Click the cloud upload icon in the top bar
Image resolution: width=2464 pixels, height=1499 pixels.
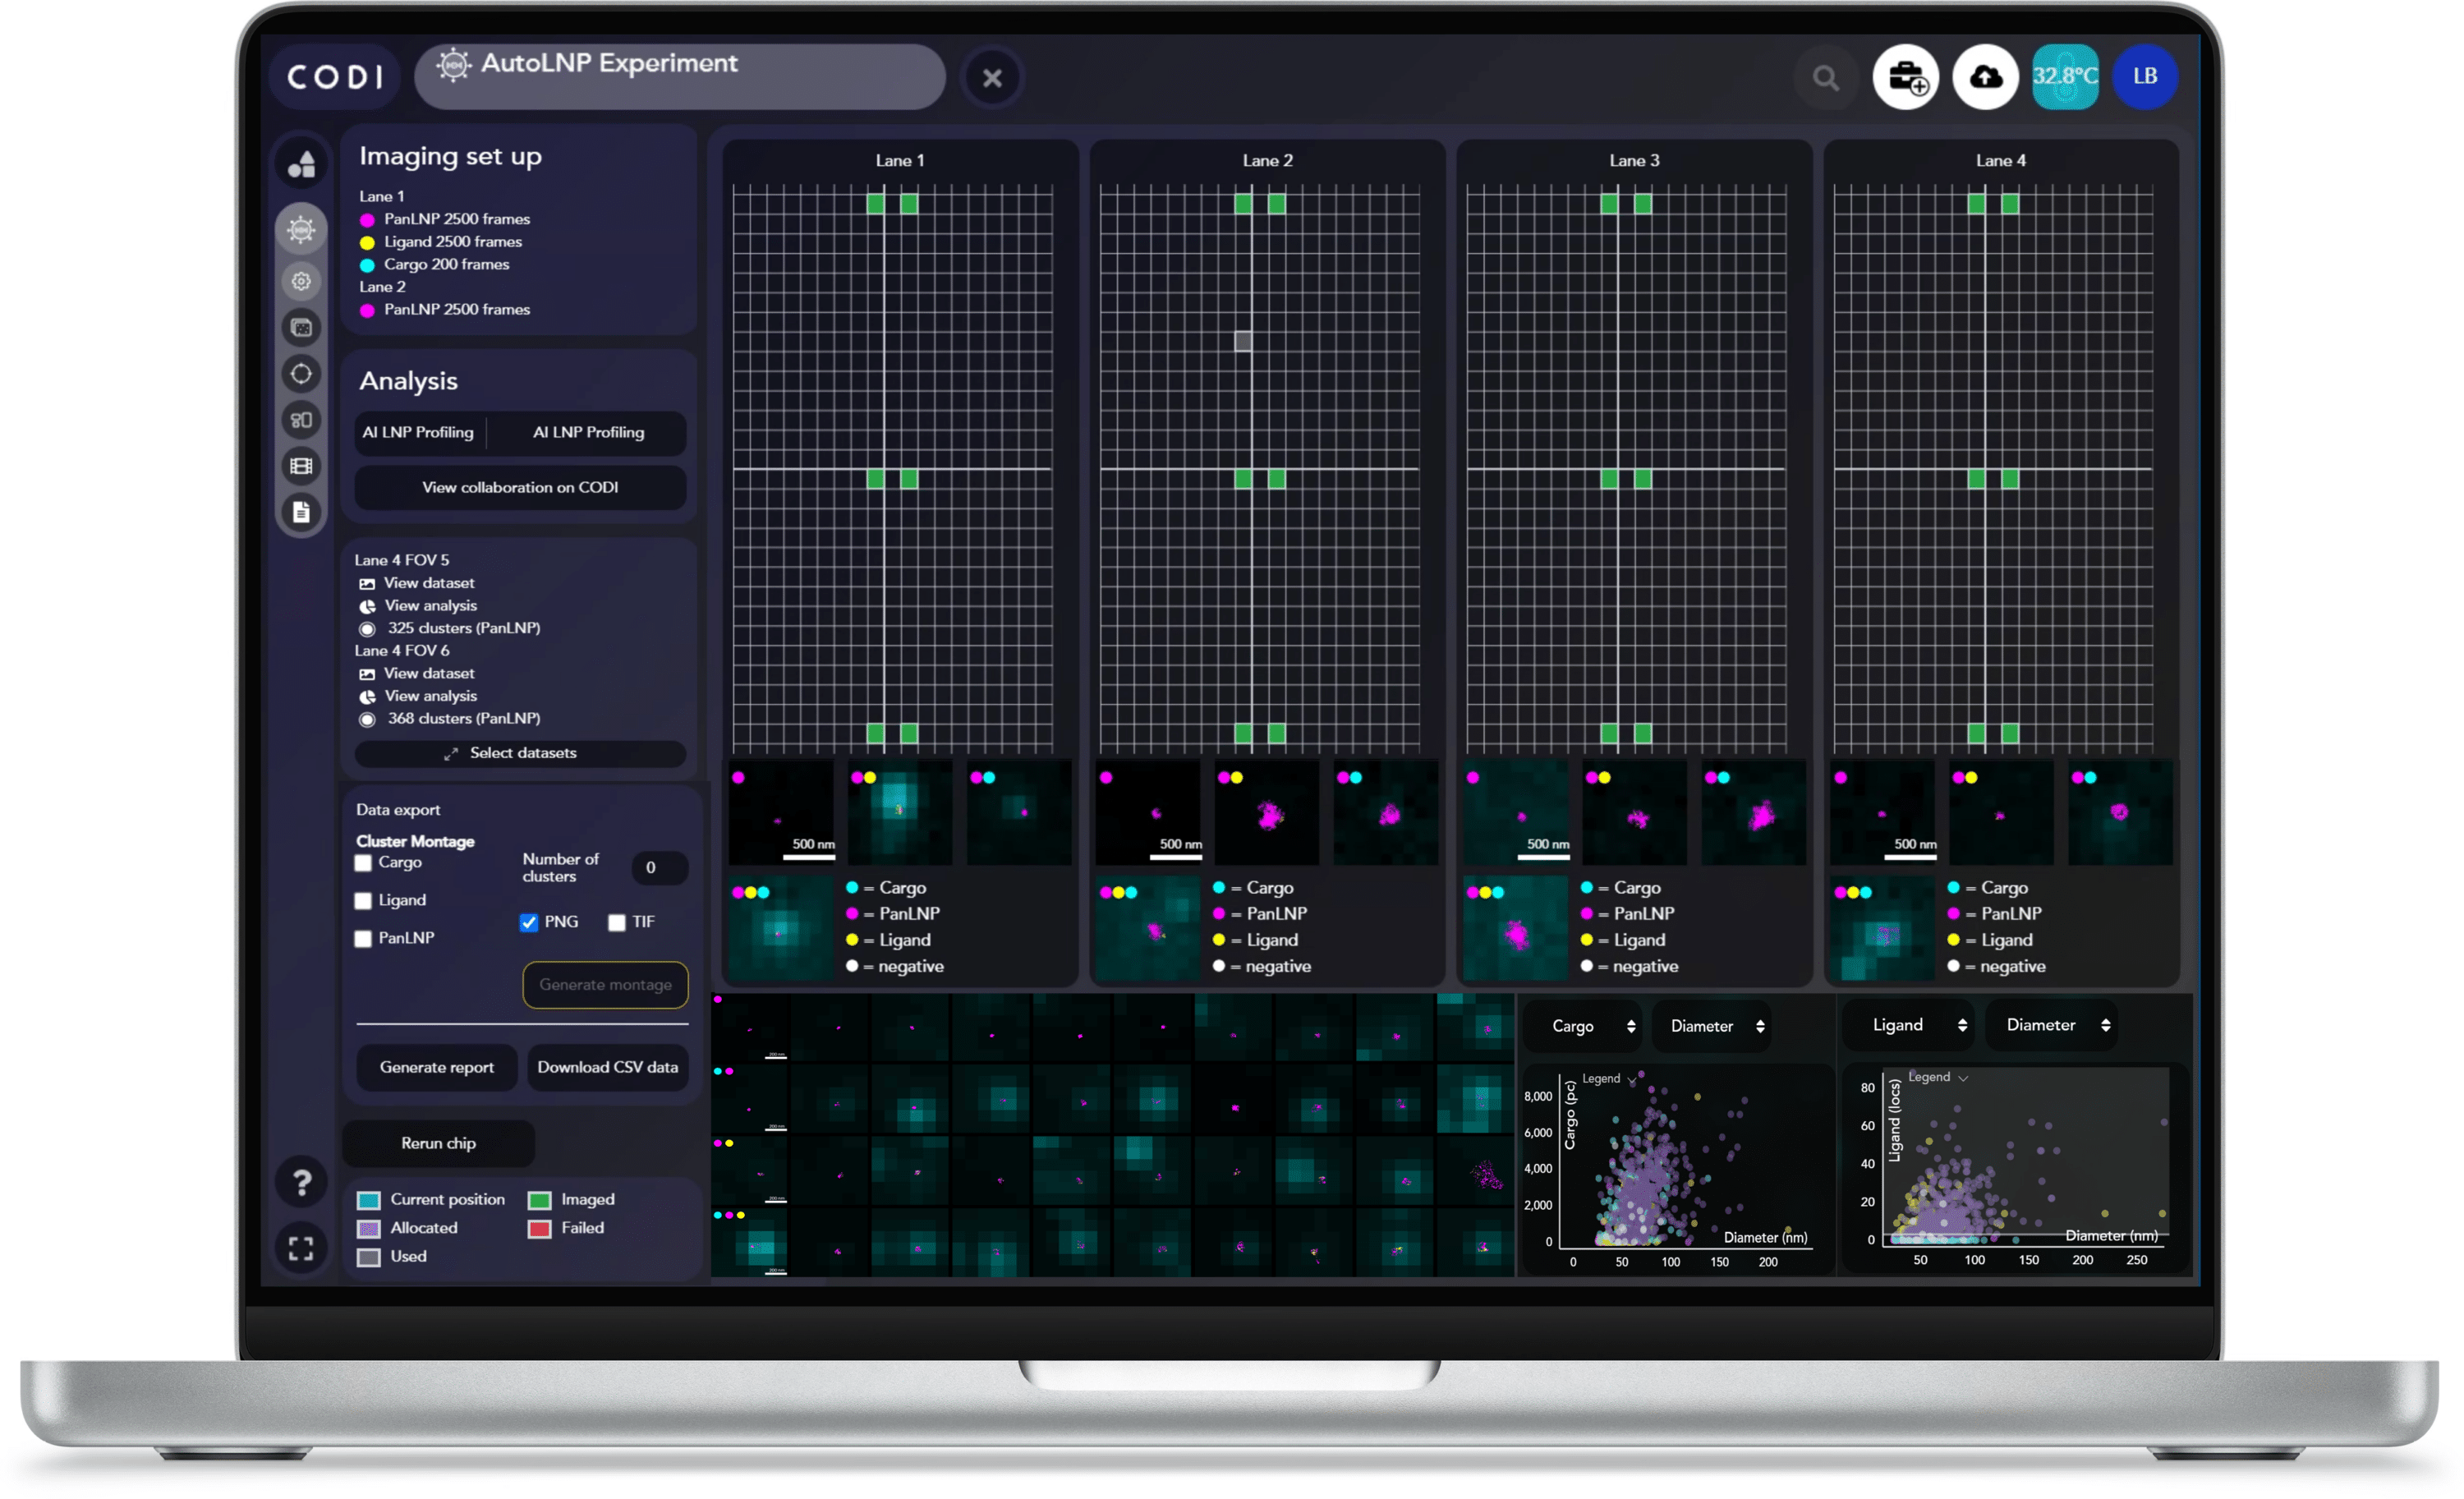pos(1985,77)
